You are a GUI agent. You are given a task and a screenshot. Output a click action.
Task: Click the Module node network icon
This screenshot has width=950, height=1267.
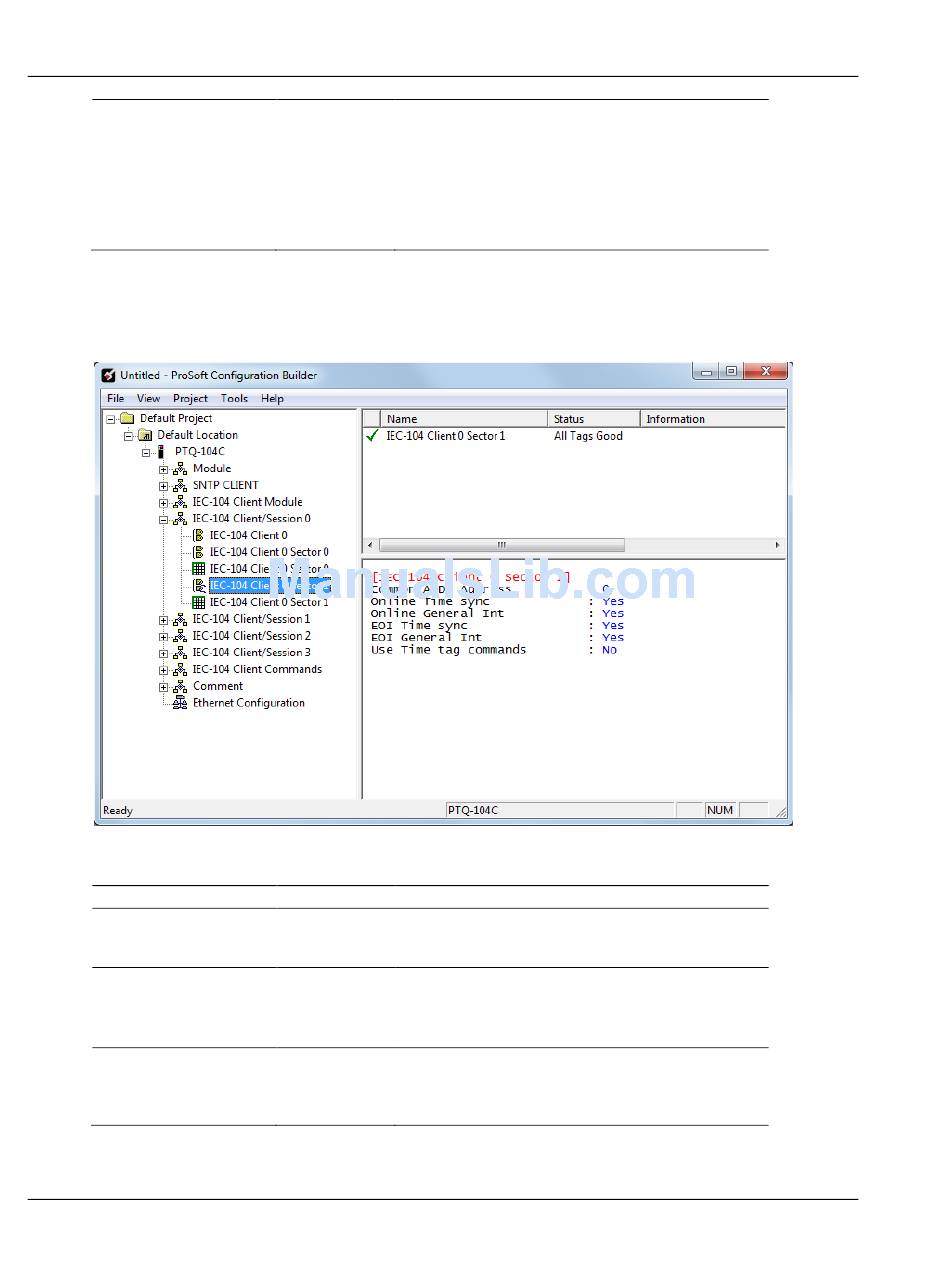point(180,469)
